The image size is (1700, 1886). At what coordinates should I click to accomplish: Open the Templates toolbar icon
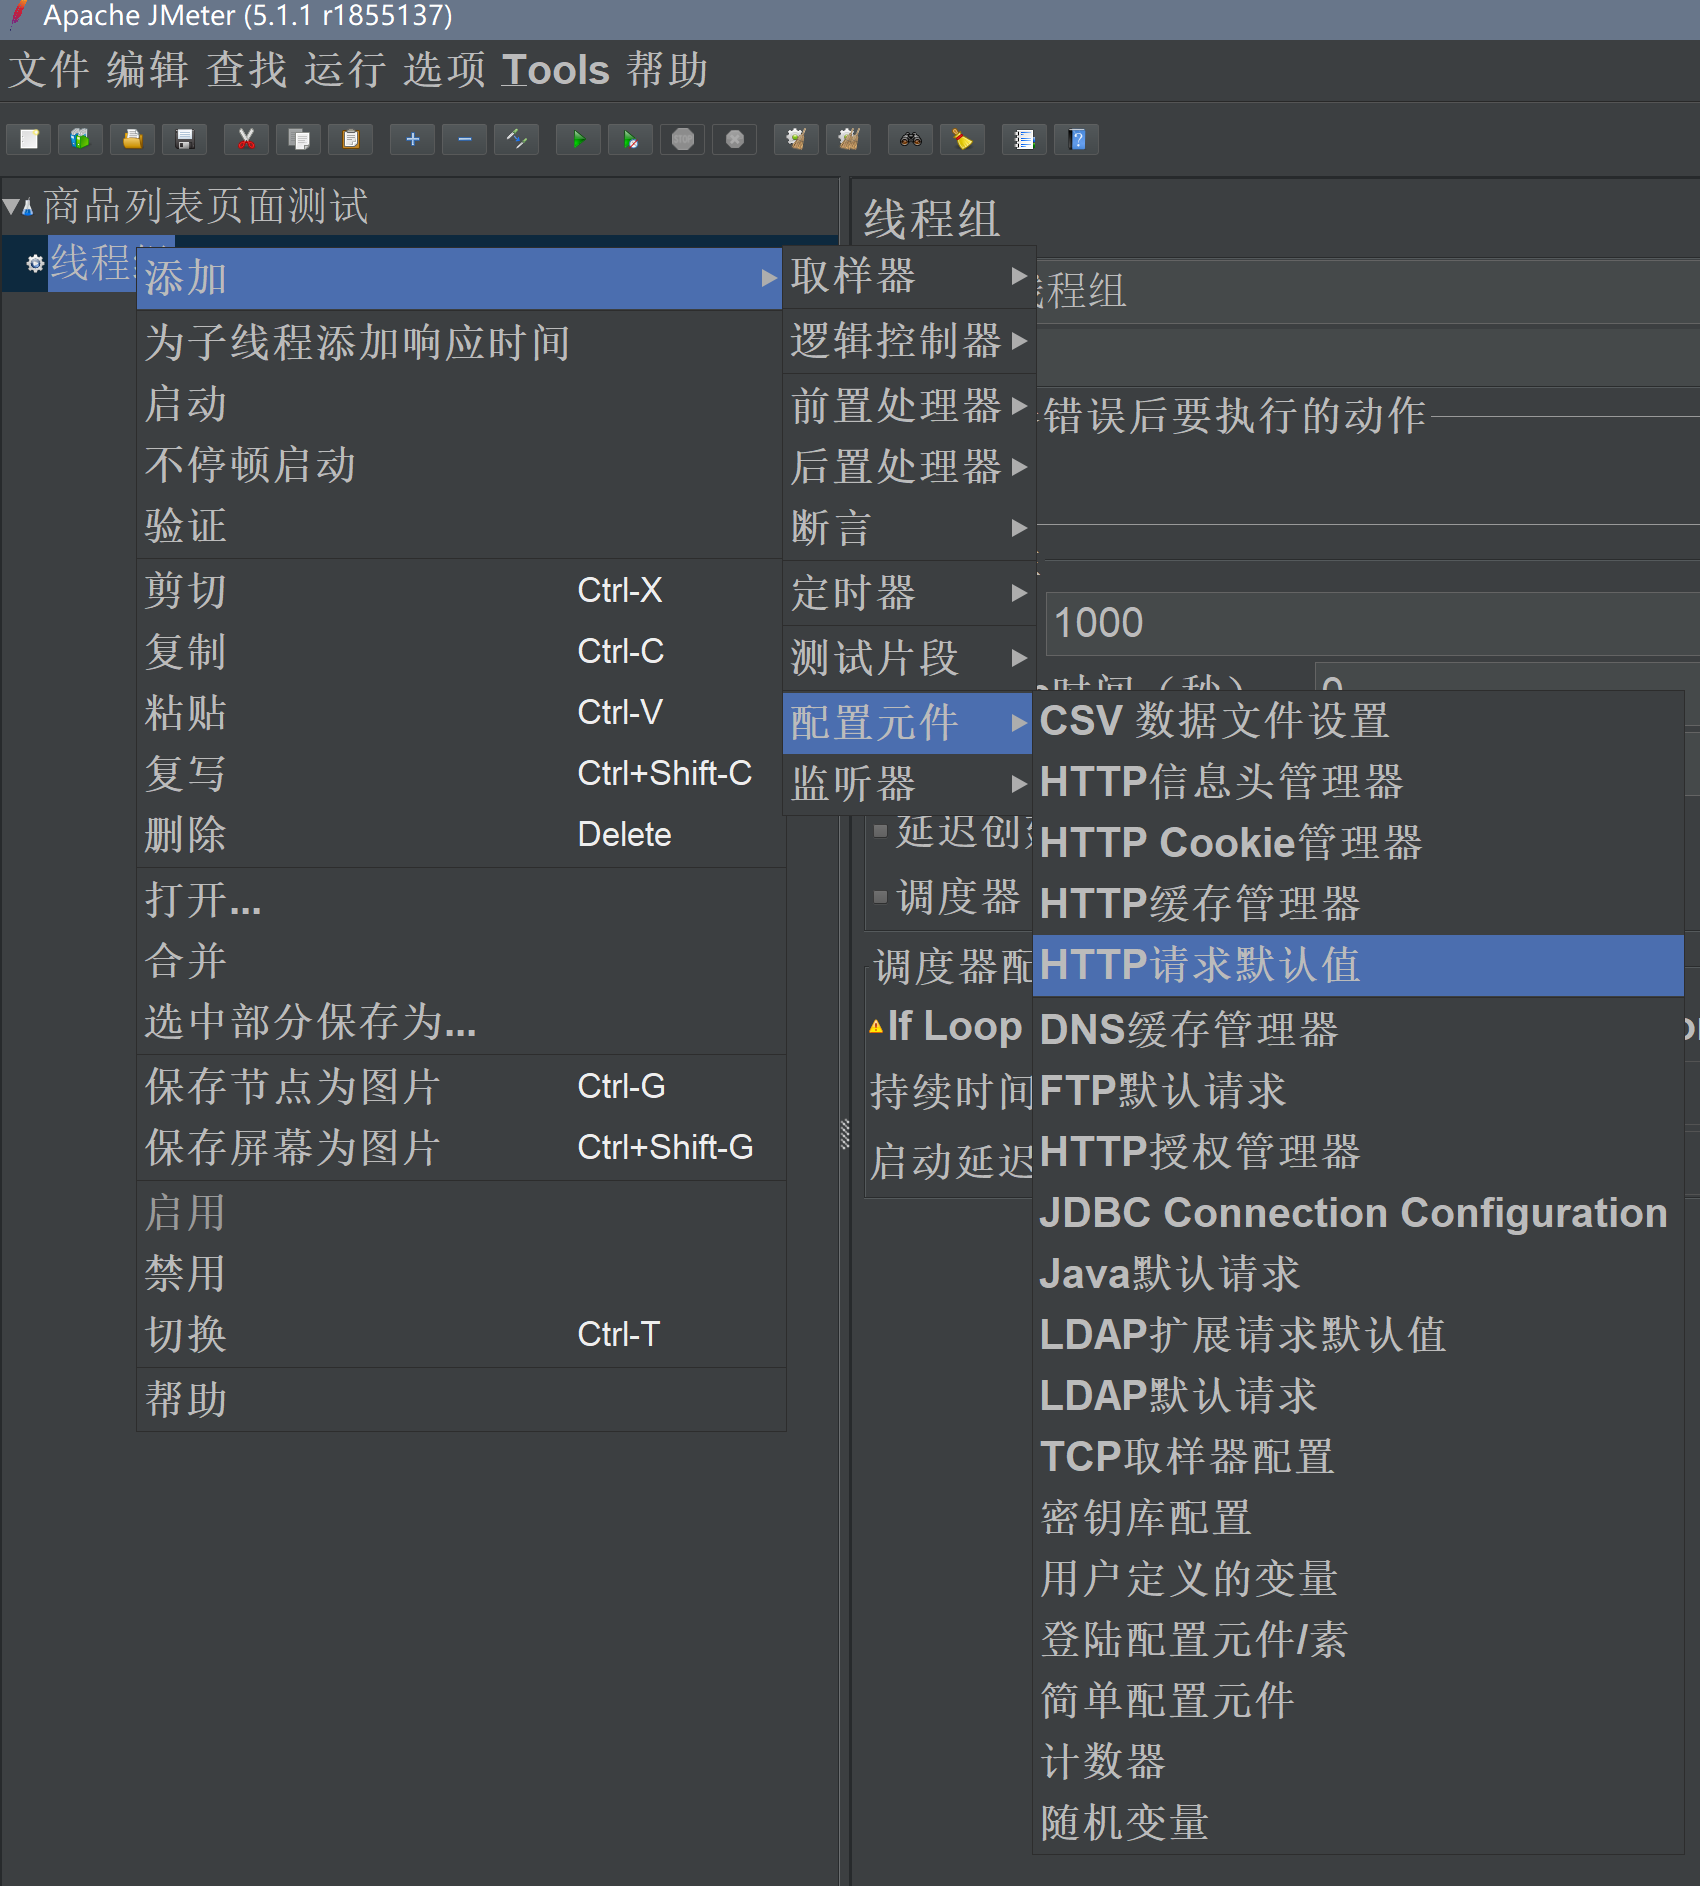click(80, 139)
